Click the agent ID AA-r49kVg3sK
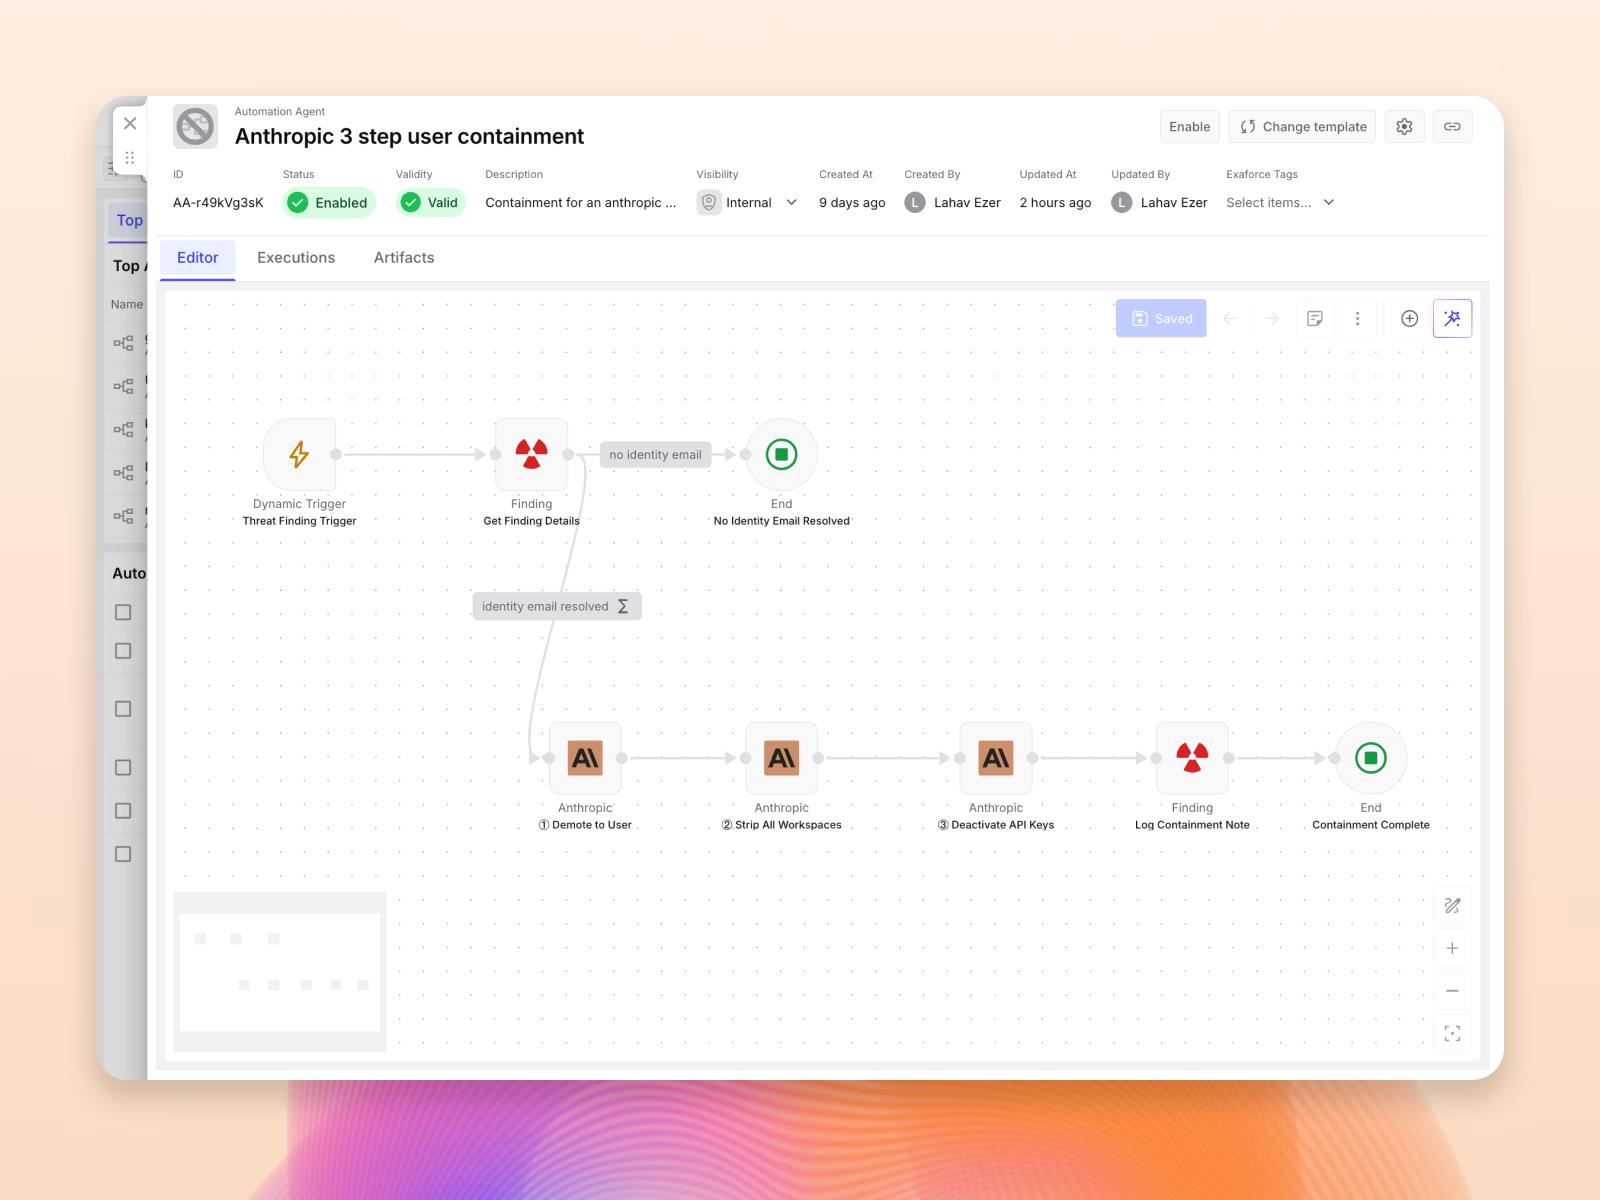Screen dimensions: 1600x1200 [x=218, y=203]
